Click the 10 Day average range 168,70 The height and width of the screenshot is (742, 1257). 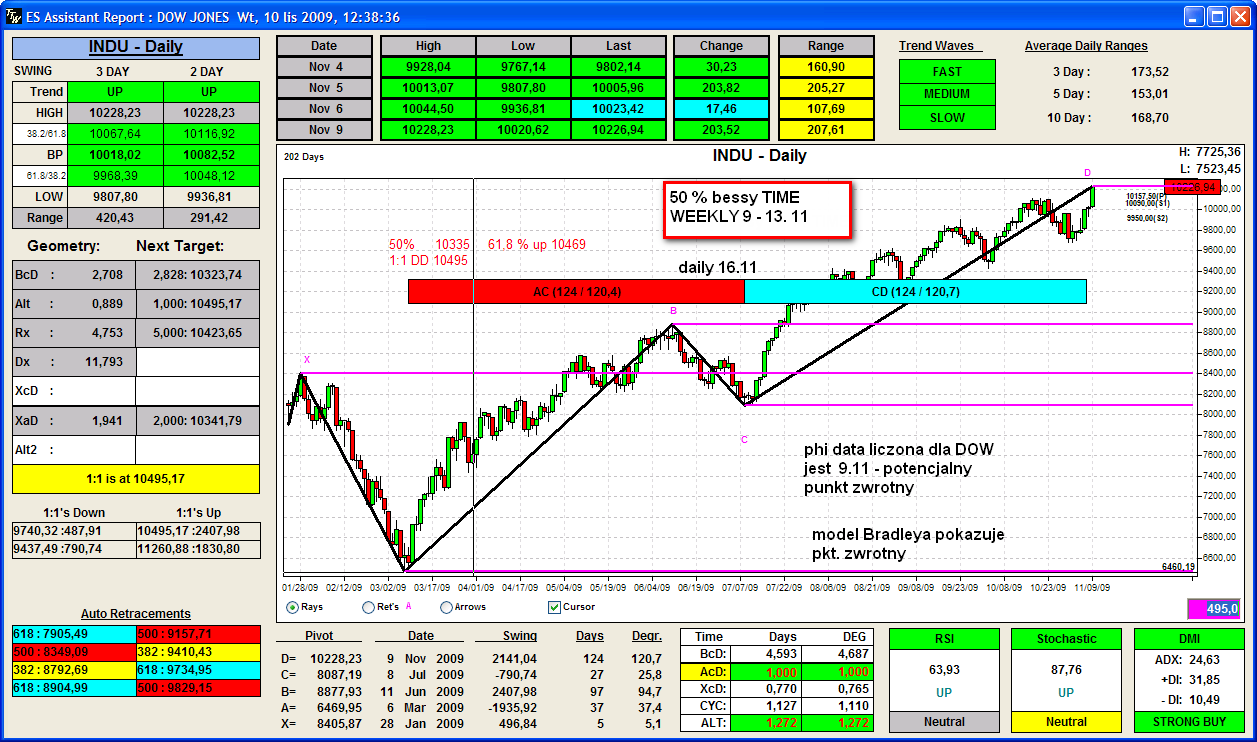[1149, 117]
